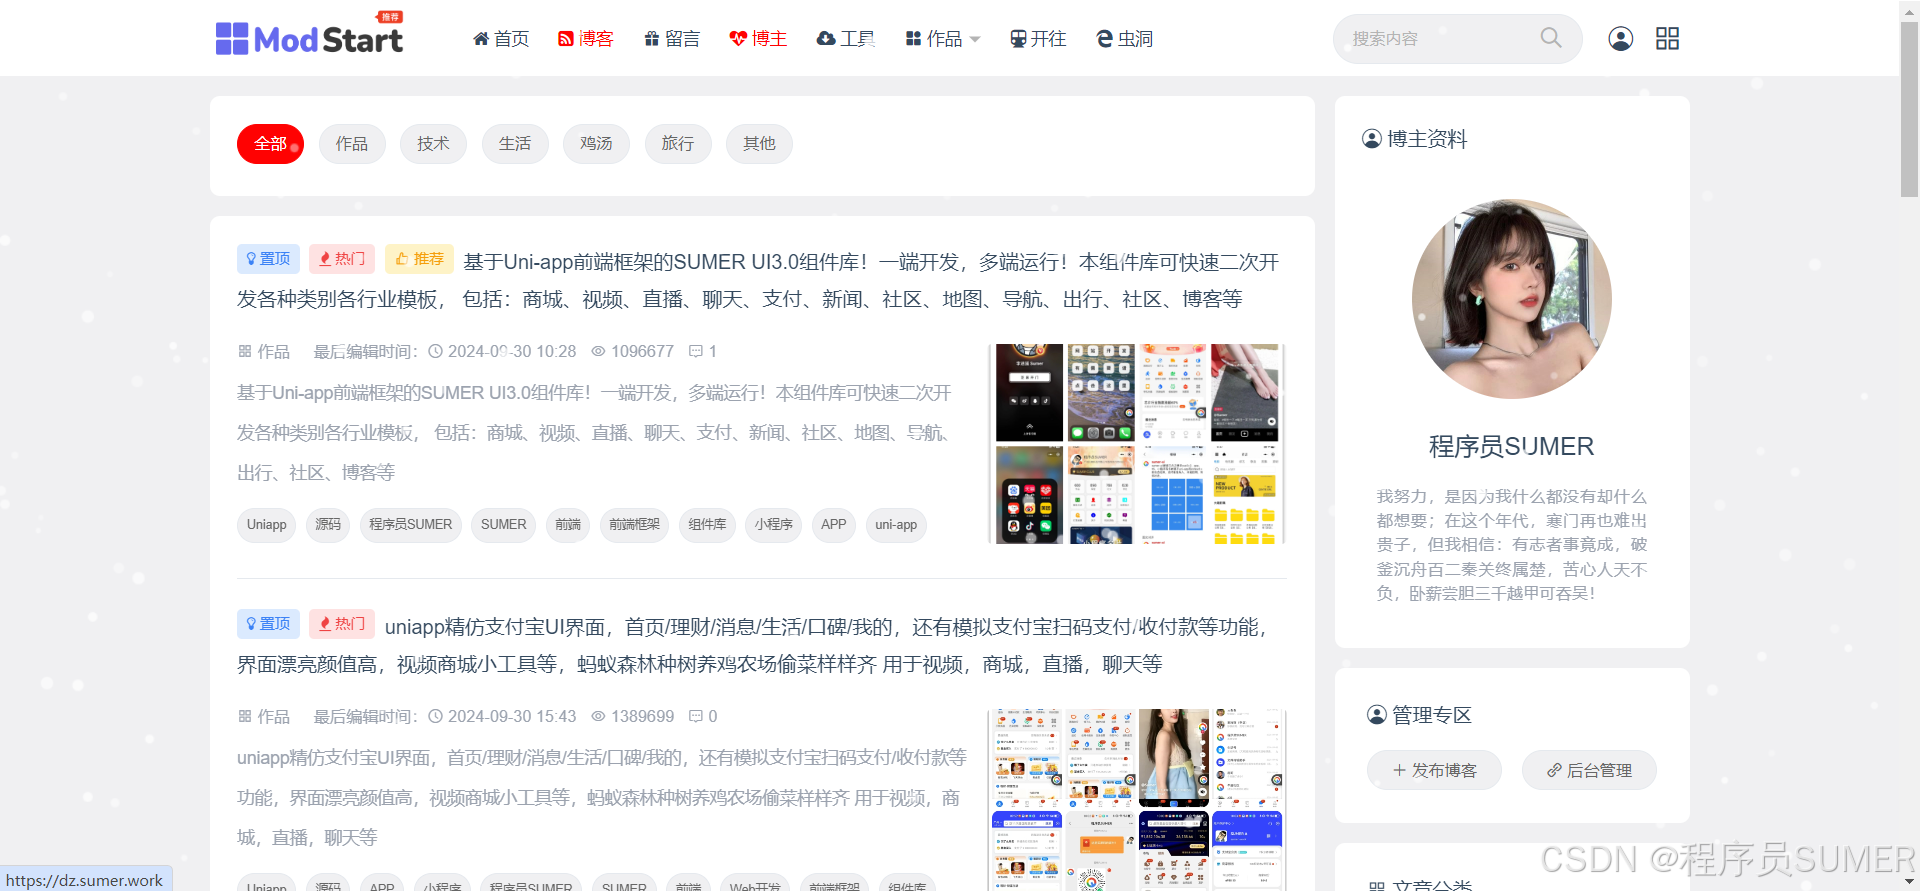Viewport: 1920px width, 891px height.
Task: Click the 置顶 badge on 支付宝UI post
Action: 268,624
